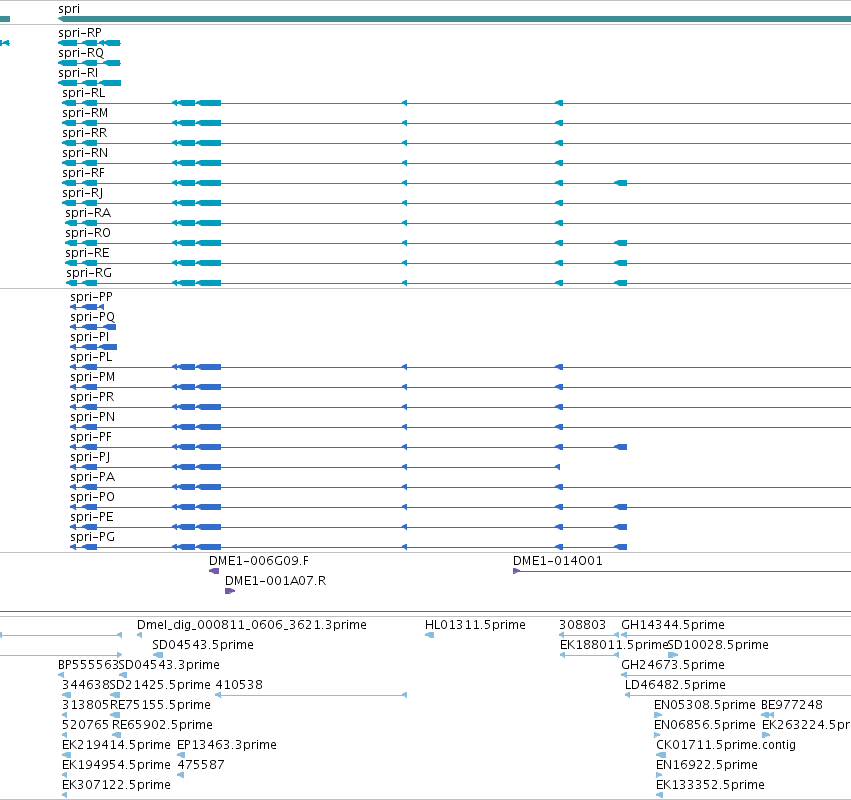
Task: Select the spri gene label
Action: point(69,9)
